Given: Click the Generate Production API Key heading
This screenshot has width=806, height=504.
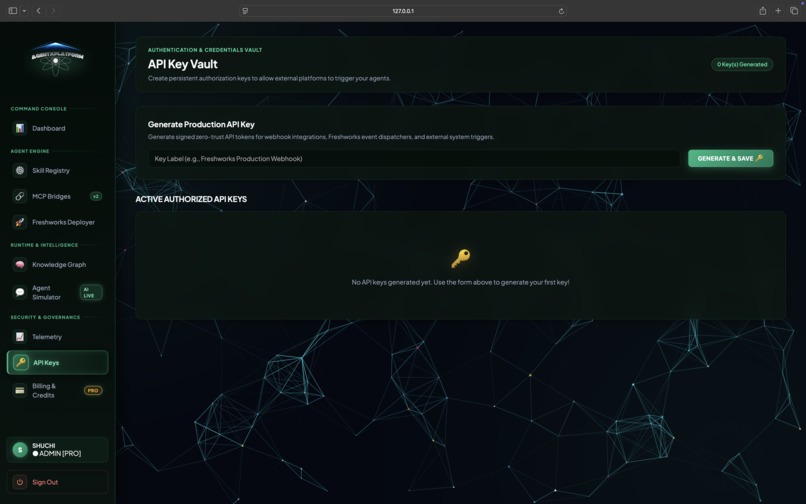Looking at the screenshot, I should [x=201, y=124].
